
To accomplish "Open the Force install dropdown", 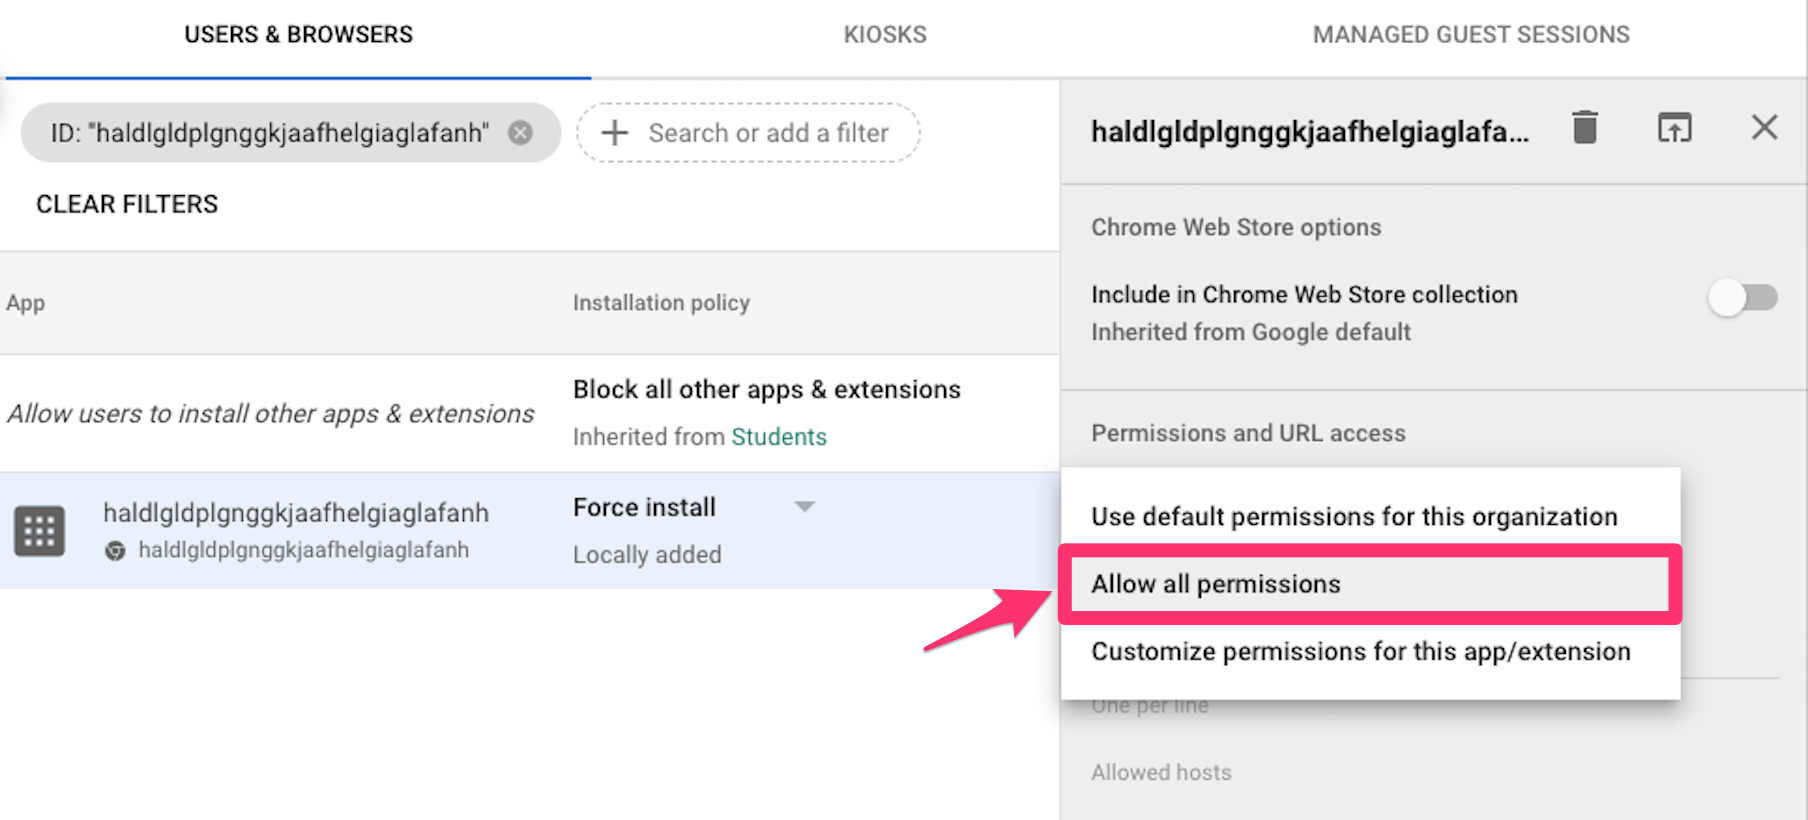I will click(805, 507).
